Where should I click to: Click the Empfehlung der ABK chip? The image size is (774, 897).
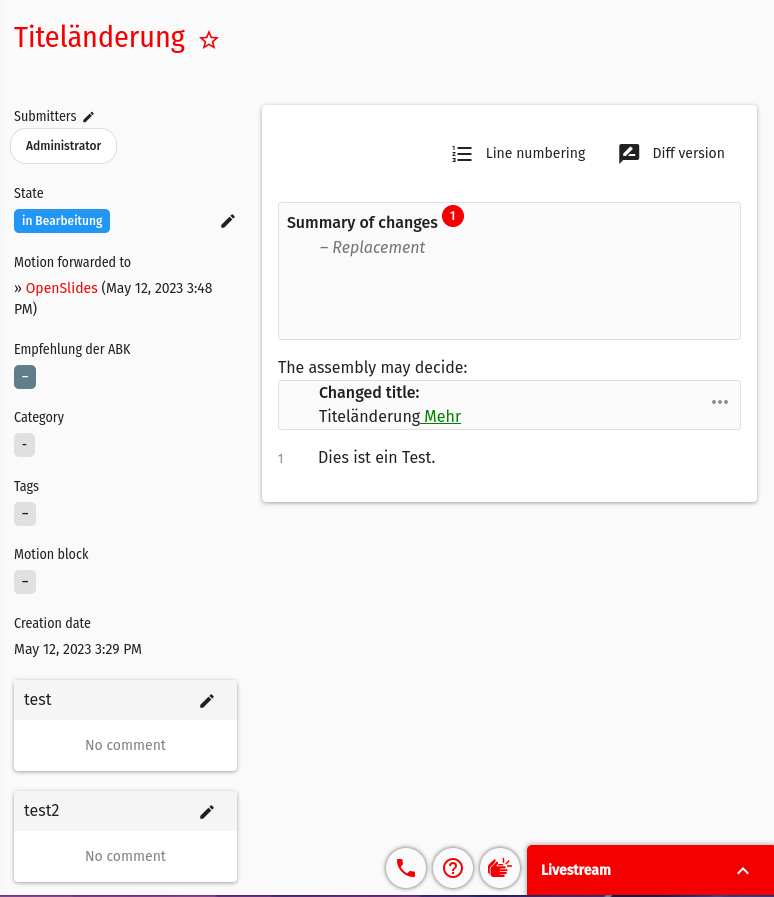click(x=24, y=377)
